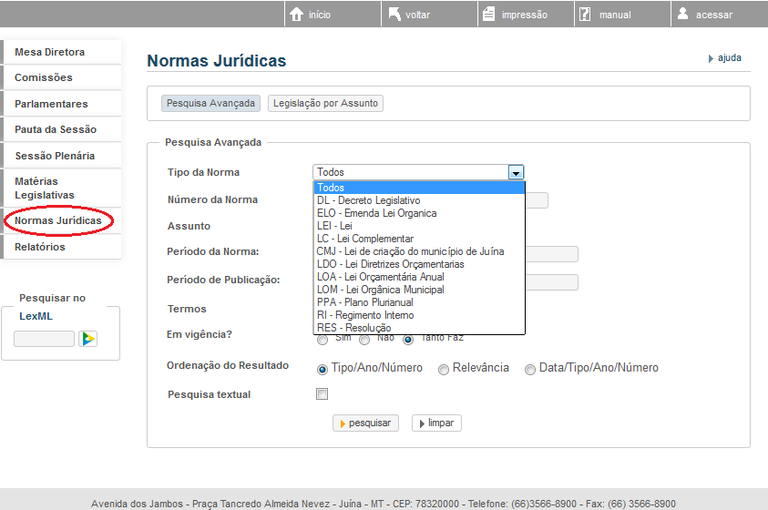Select Data/Tipo/Ano/Número ordering radio
The height and width of the screenshot is (510, 768).
point(530,369)
